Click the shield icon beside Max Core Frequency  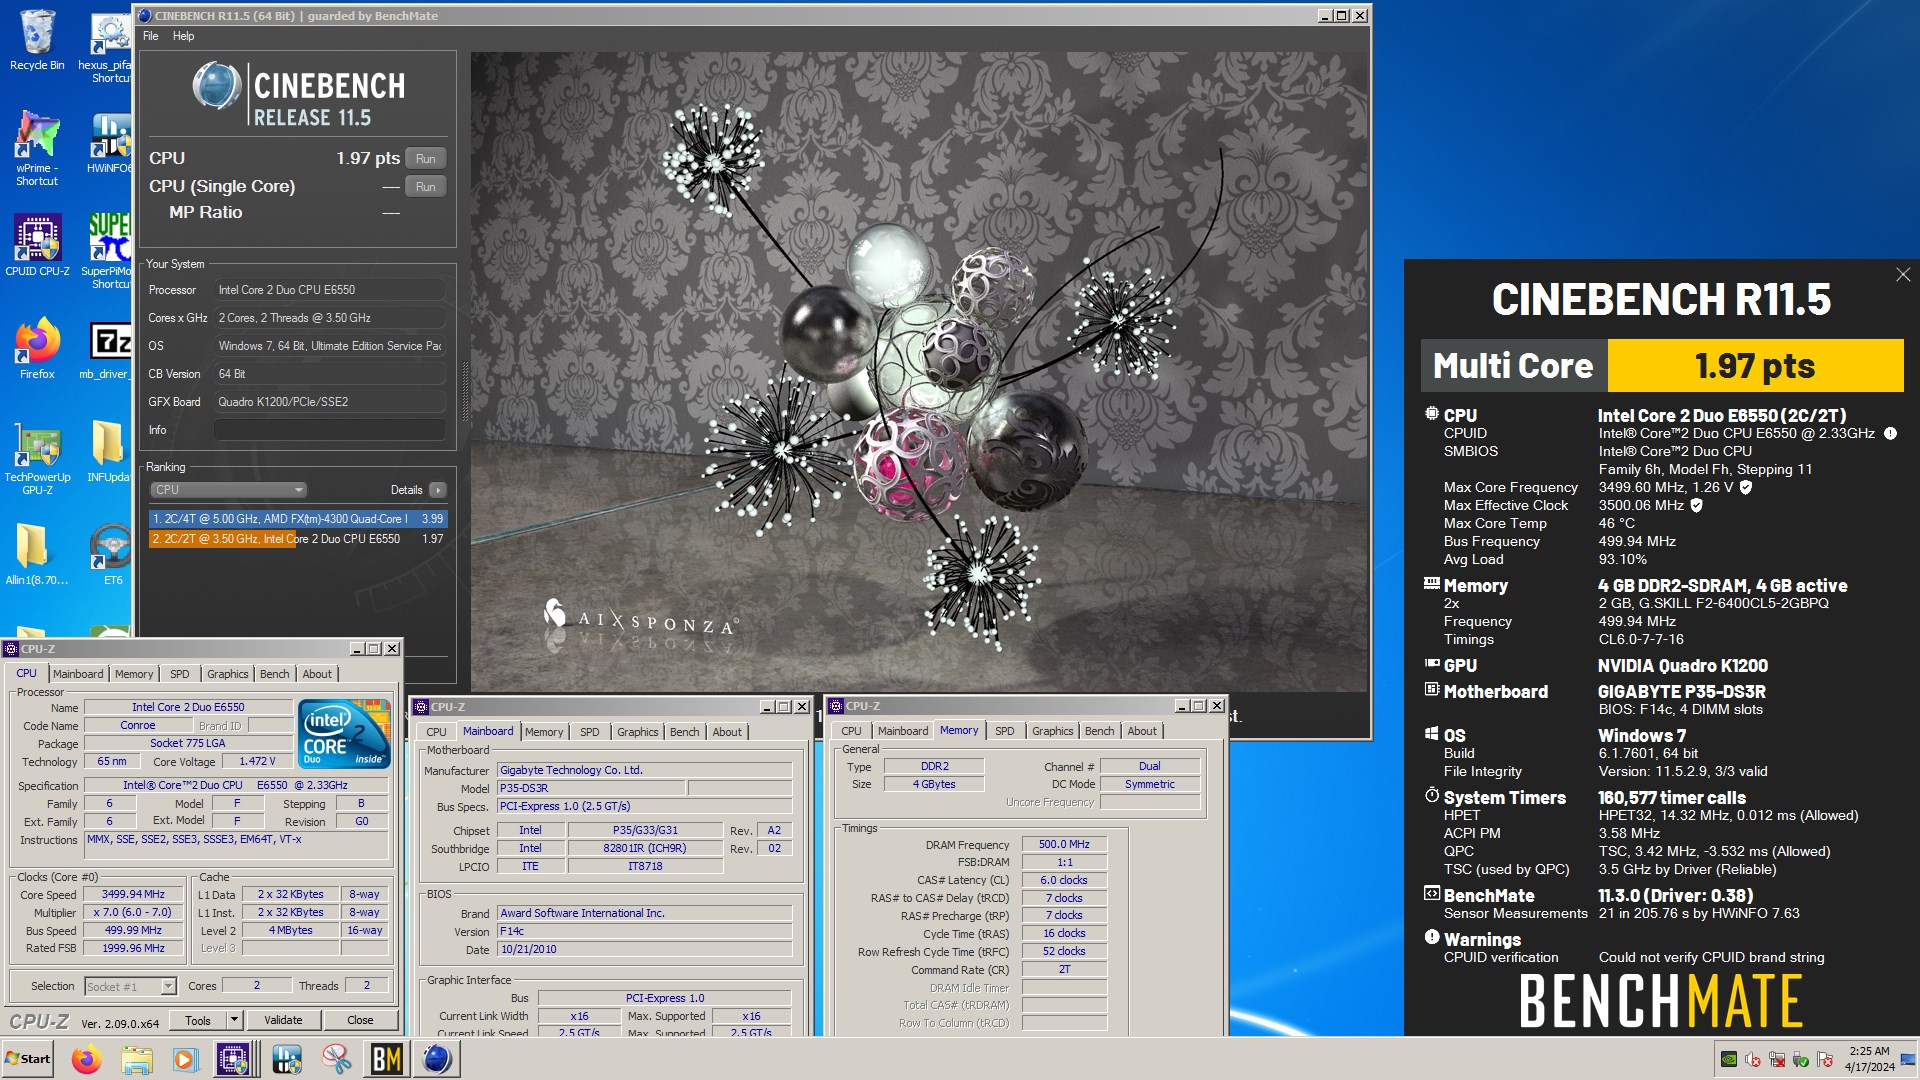click(1746, 487)
